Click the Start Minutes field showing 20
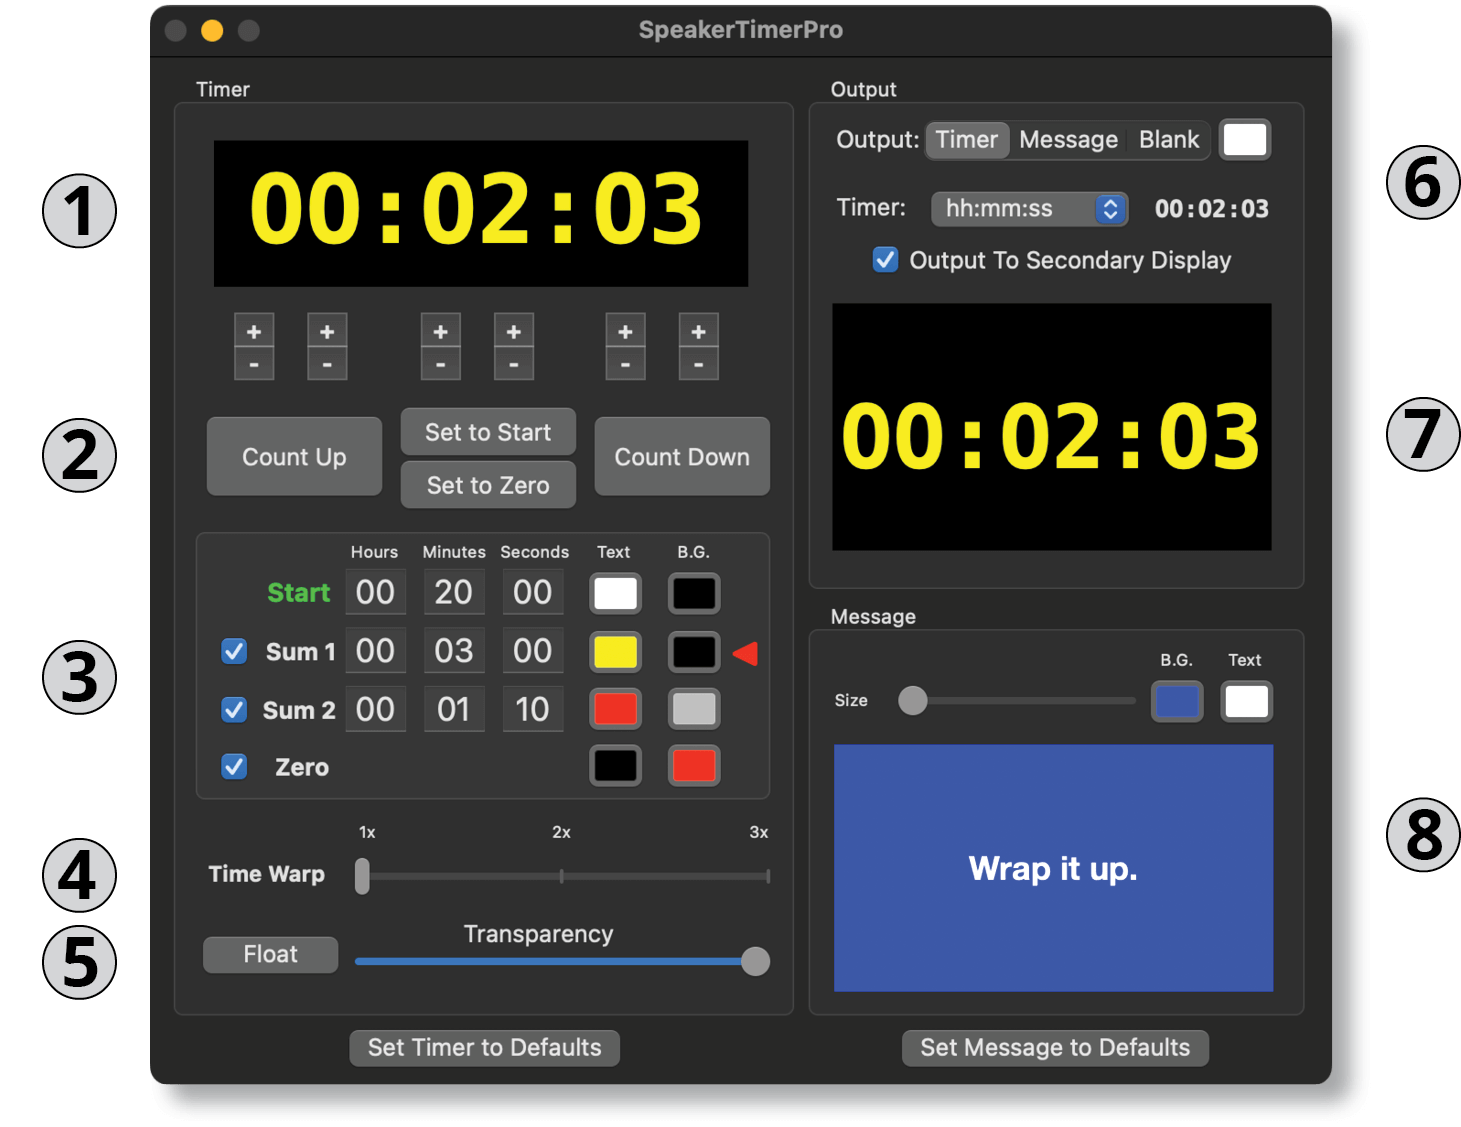Viewport: 1461px width, 1127px height. (x=454, y=592)
